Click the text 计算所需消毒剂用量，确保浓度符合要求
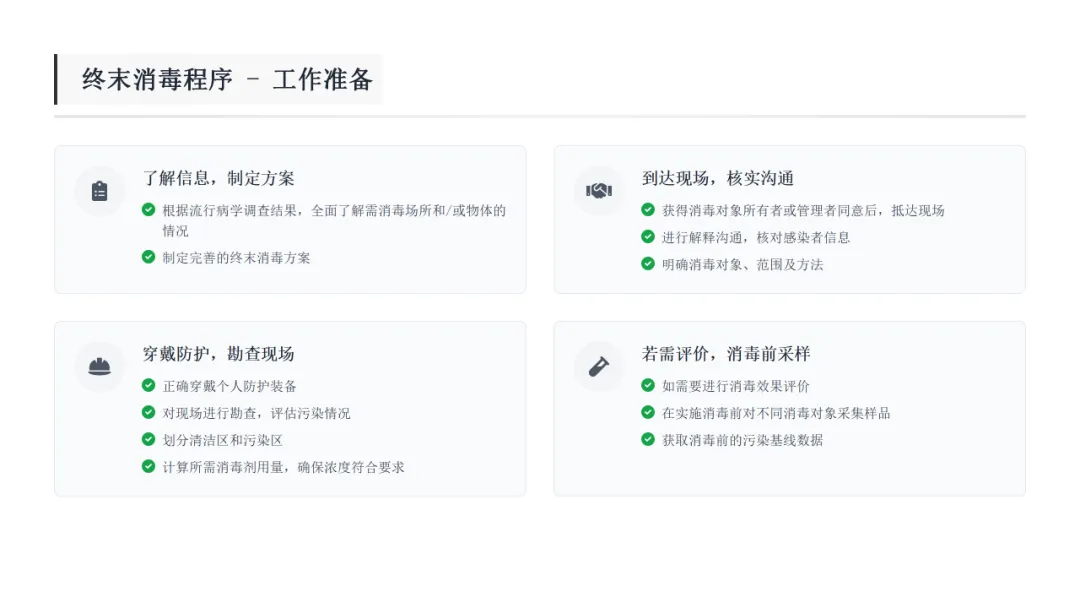 (284, 467)
